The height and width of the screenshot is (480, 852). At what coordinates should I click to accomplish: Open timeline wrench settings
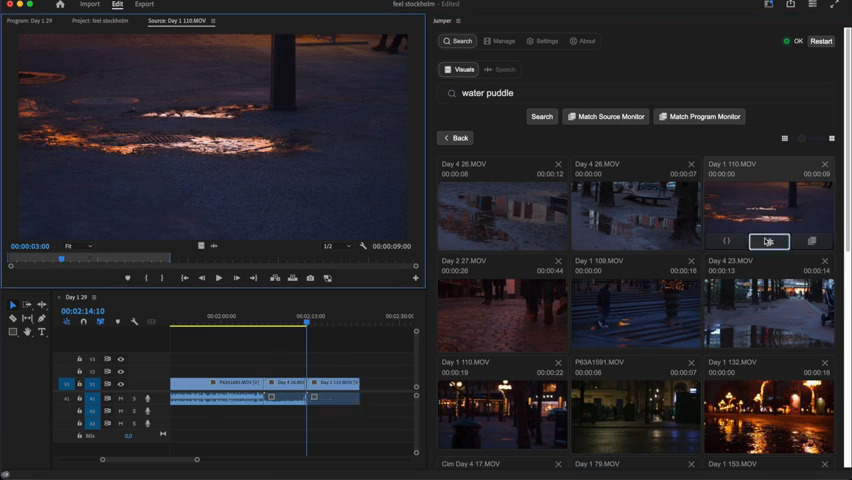pos(135,322)
